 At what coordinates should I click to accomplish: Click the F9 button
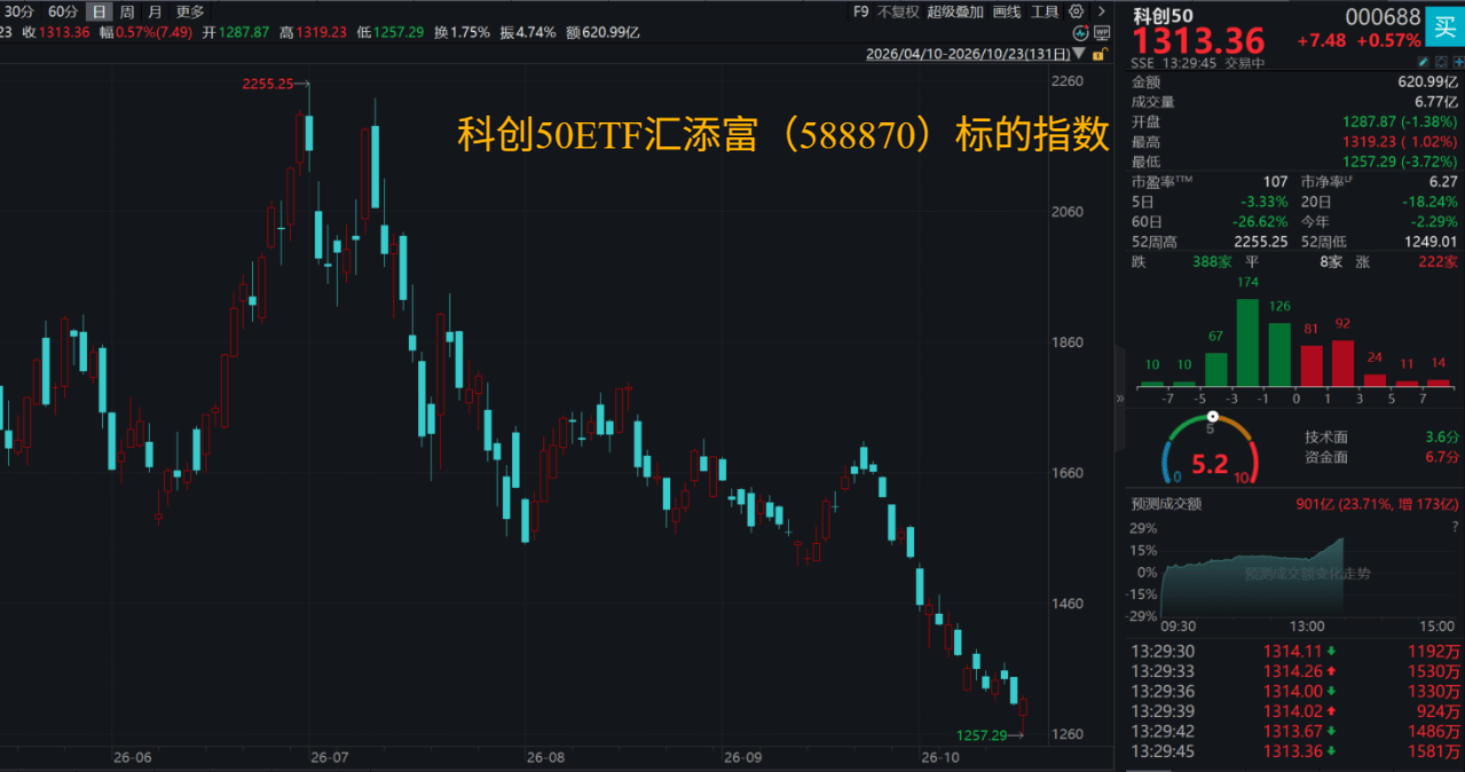[x=861, y=12]
